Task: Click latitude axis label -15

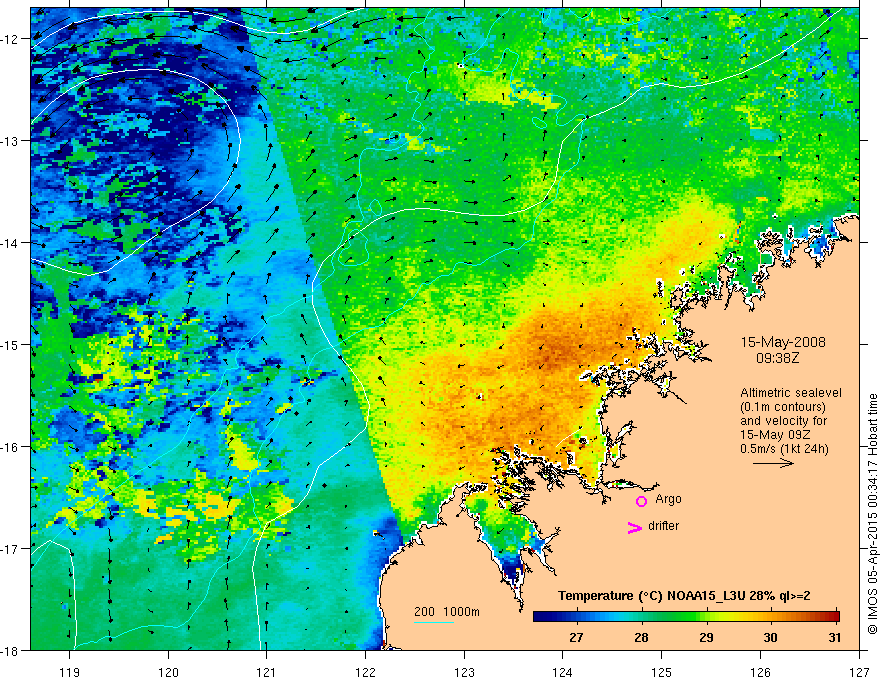Action: coord(11,345)
